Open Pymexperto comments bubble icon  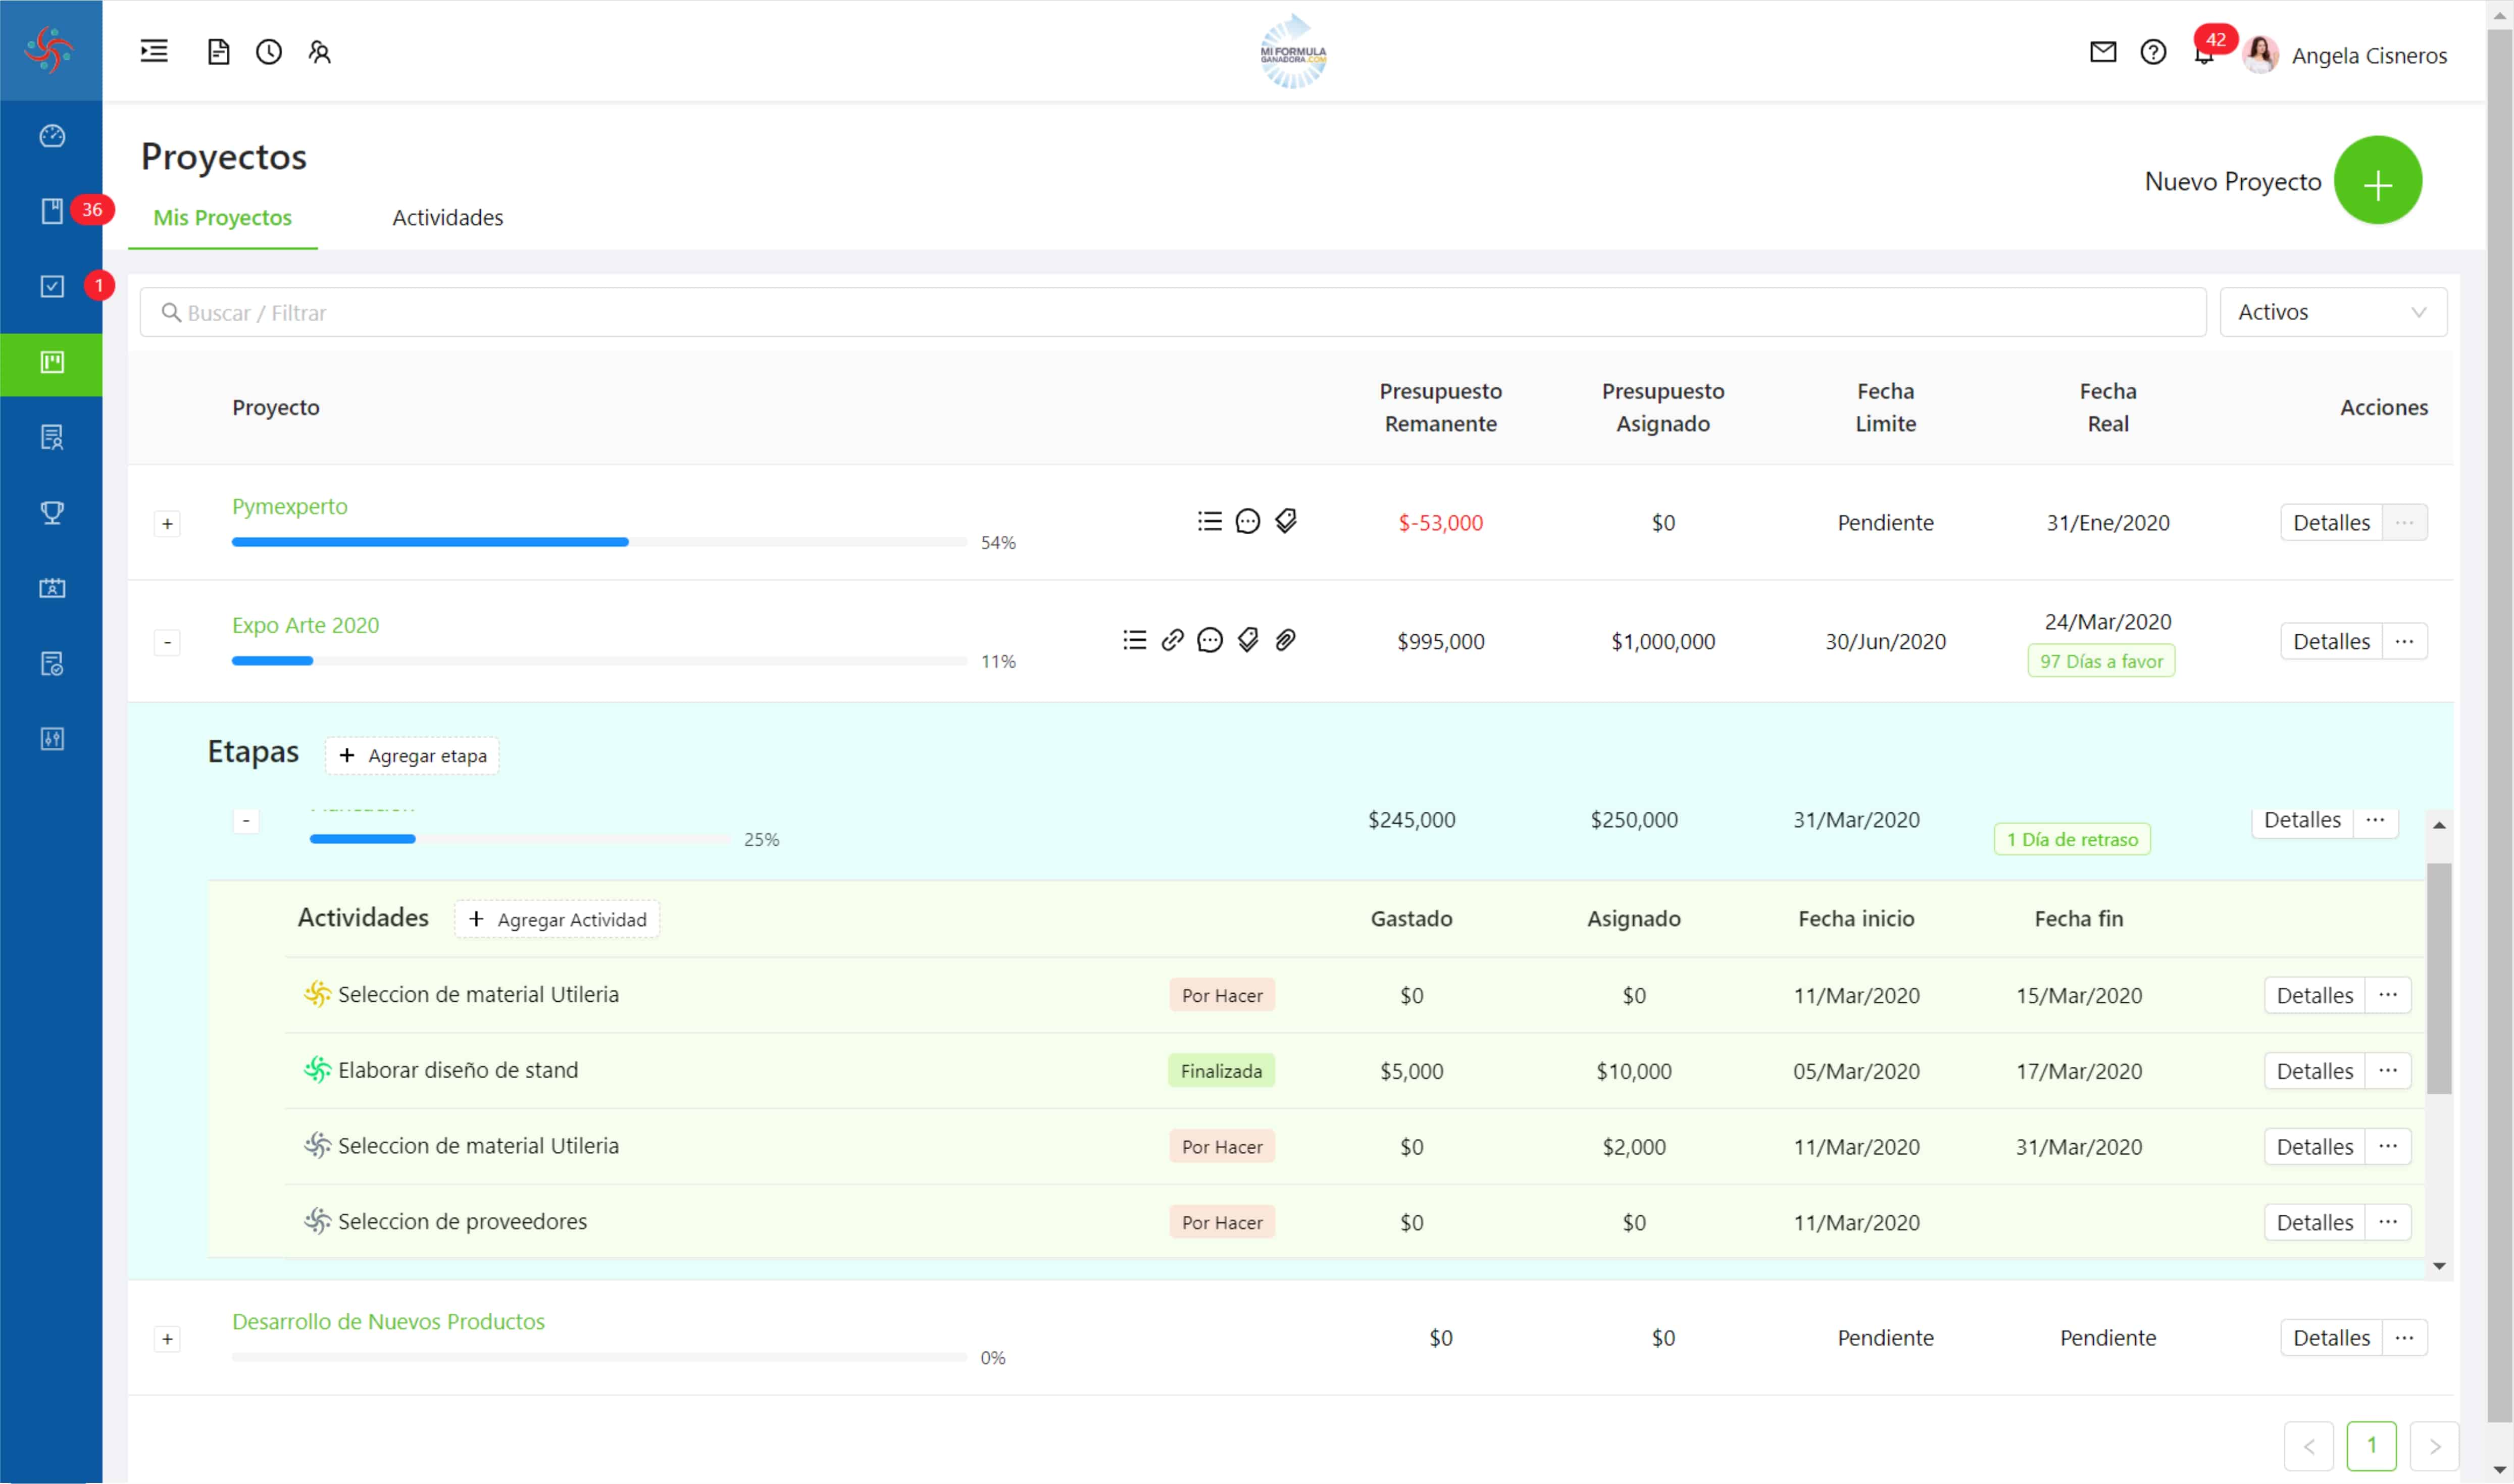click(x=1247, y=521)
